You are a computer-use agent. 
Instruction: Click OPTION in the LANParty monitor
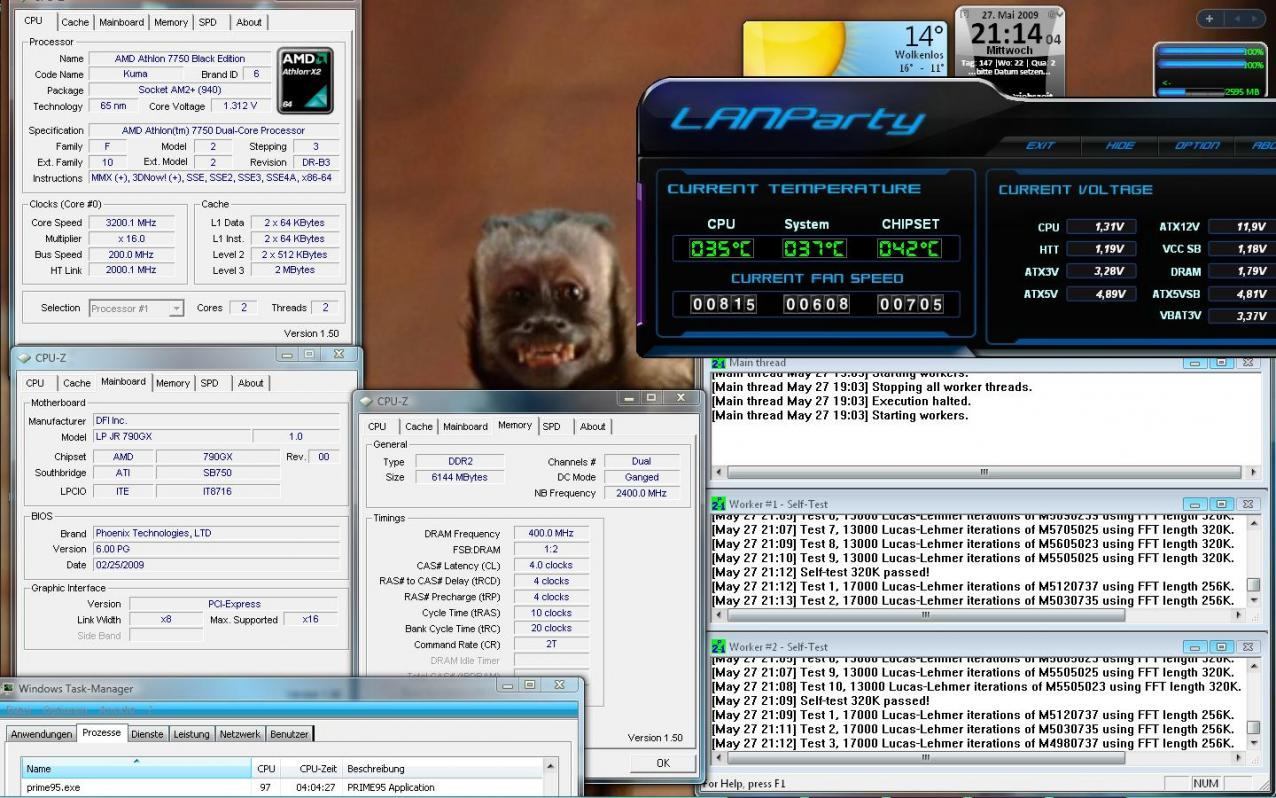tap(1197, 145)
